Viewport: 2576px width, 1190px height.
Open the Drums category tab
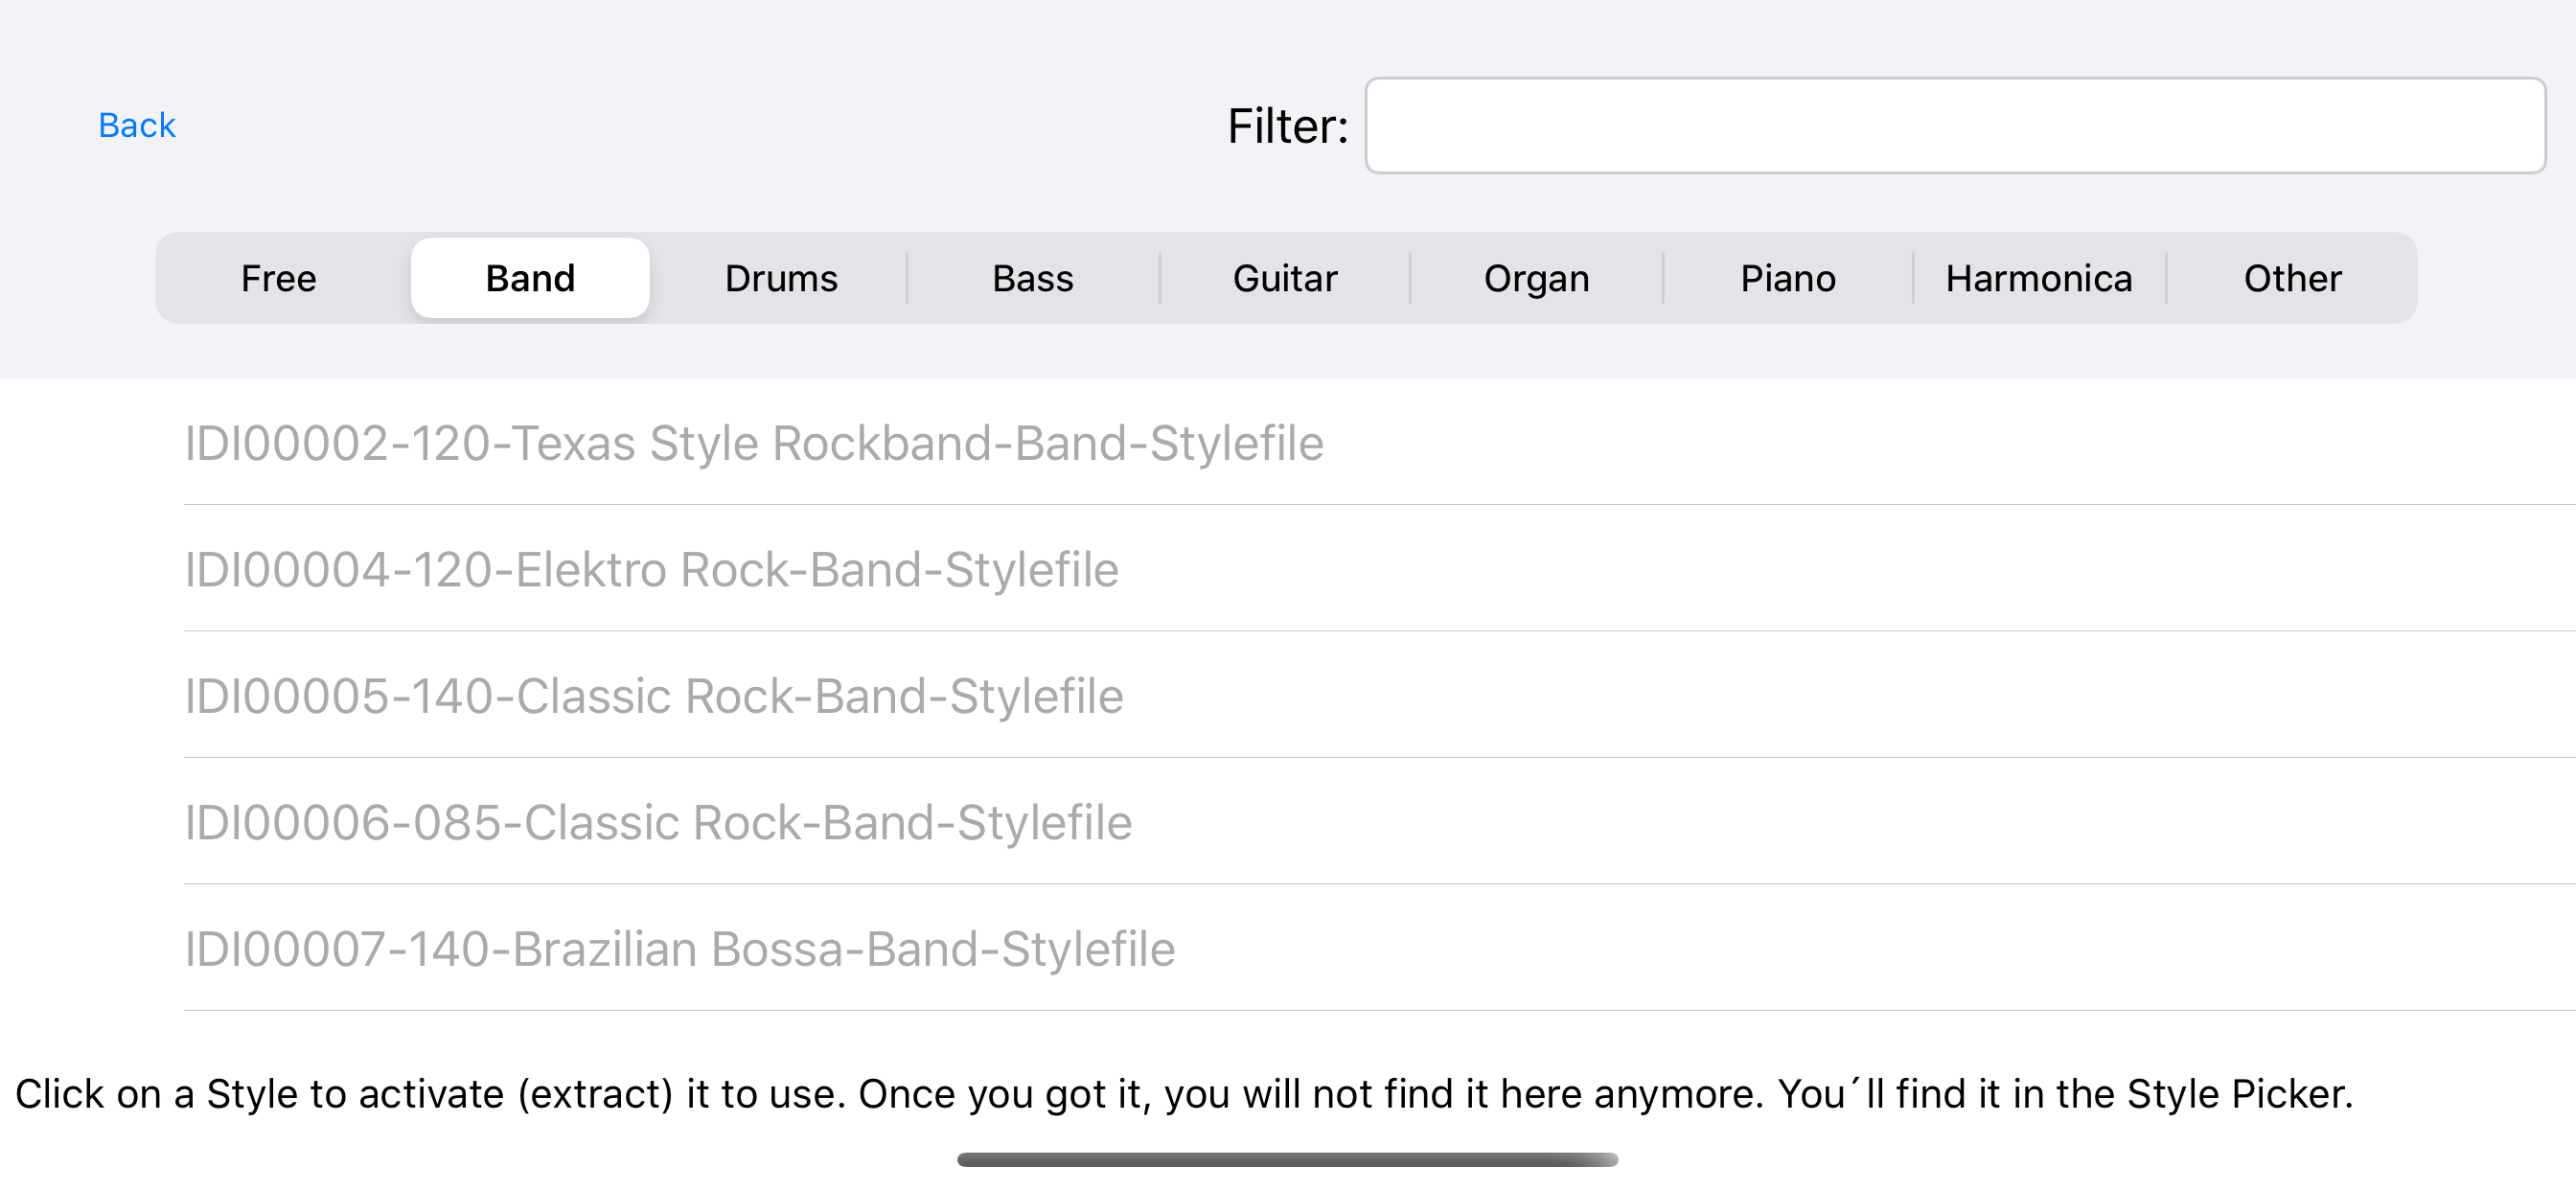(x=781, y=278)
